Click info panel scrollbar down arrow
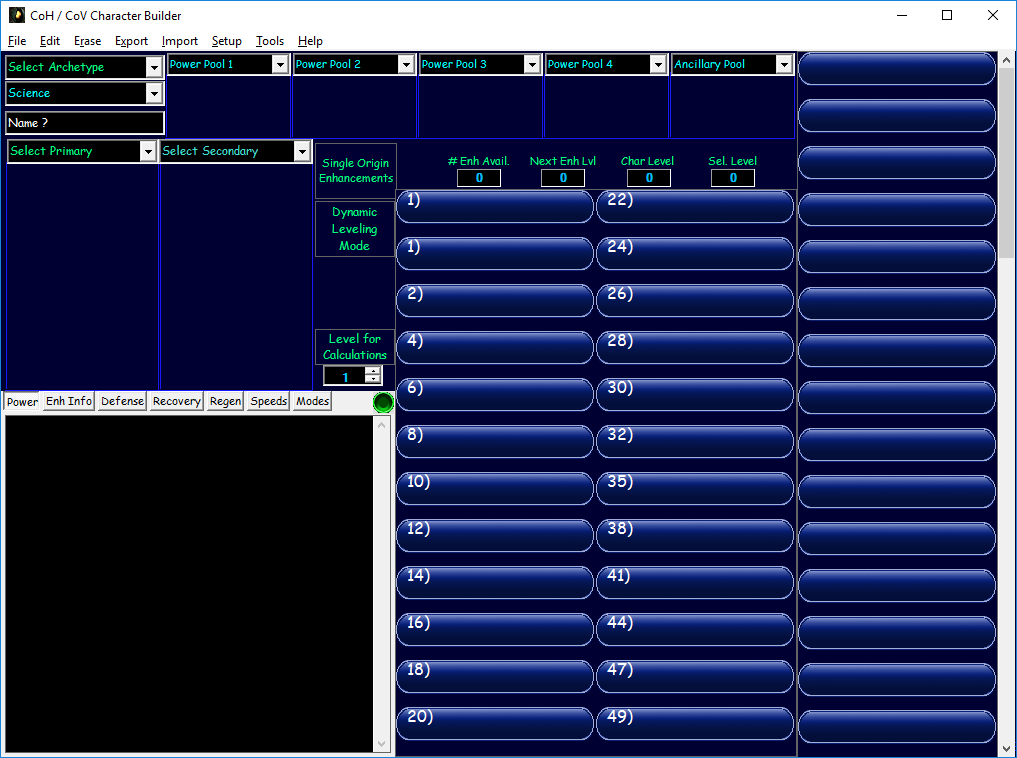This screenshot has width=1017, height=758. click(381, 744)
